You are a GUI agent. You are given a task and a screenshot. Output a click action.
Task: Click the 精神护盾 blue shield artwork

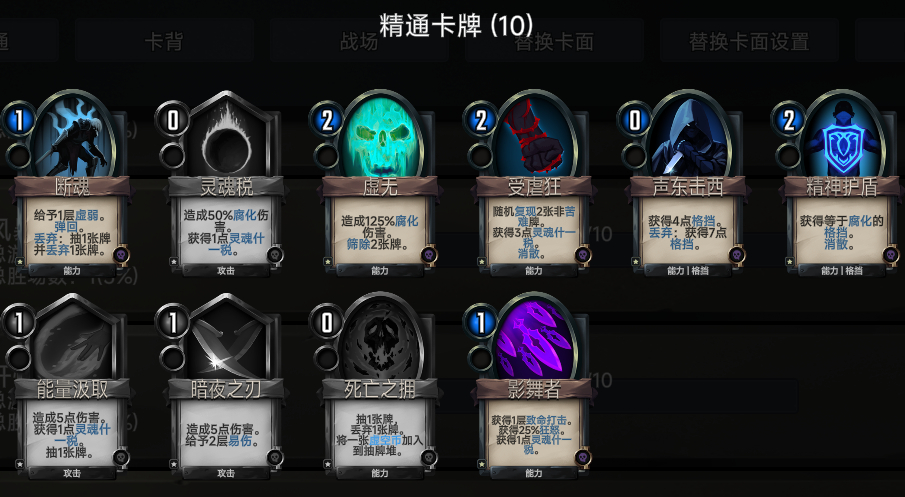coord(842,136)
